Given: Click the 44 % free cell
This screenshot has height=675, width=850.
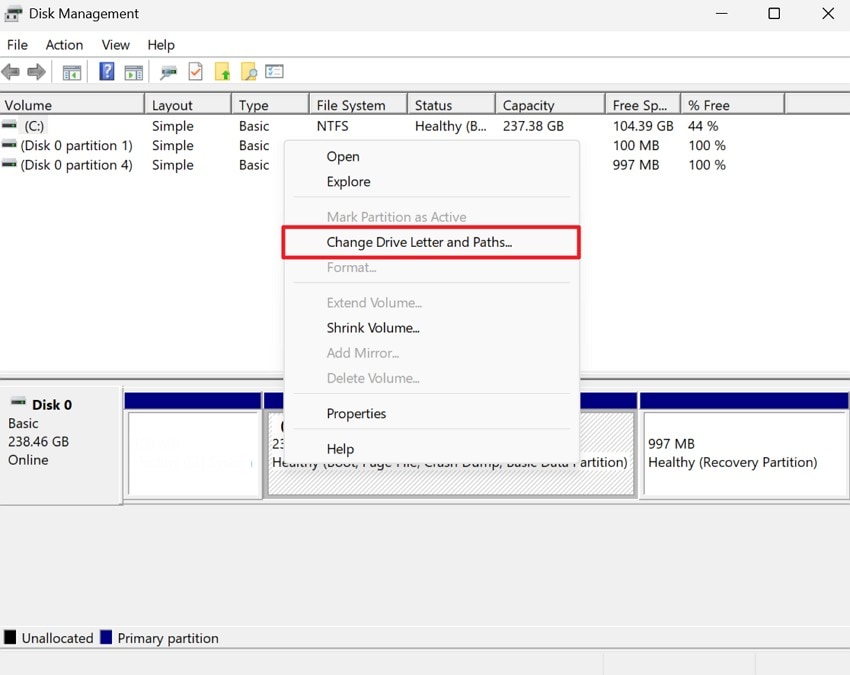Looking at the screenshot, I should (x=703, y=126).
